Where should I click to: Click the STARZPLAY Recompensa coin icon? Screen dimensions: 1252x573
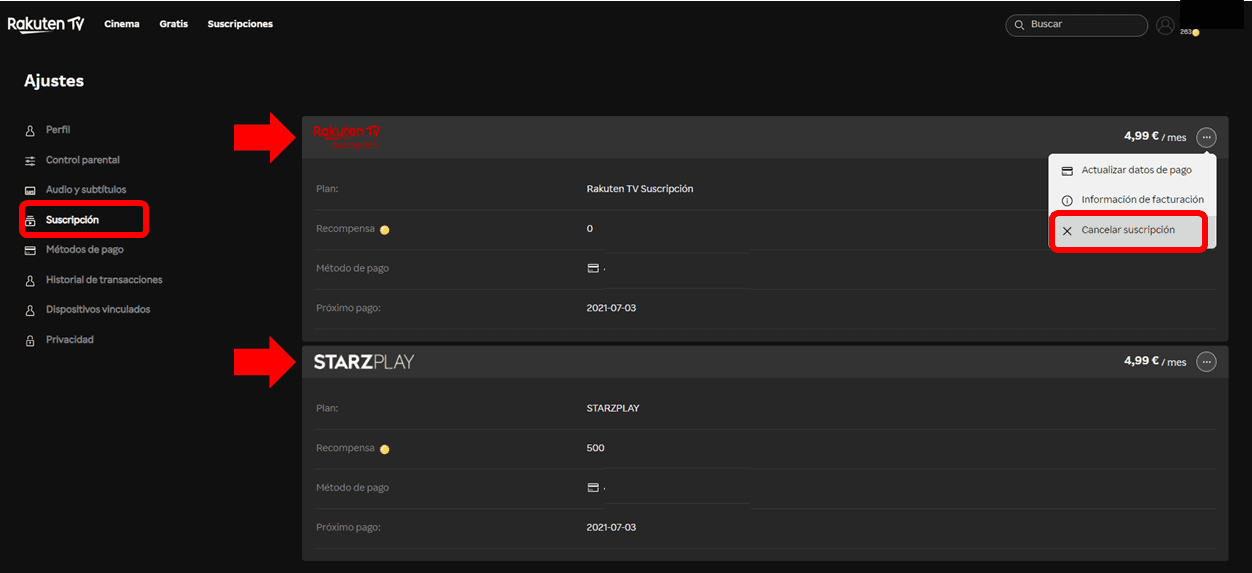point(384,449)
